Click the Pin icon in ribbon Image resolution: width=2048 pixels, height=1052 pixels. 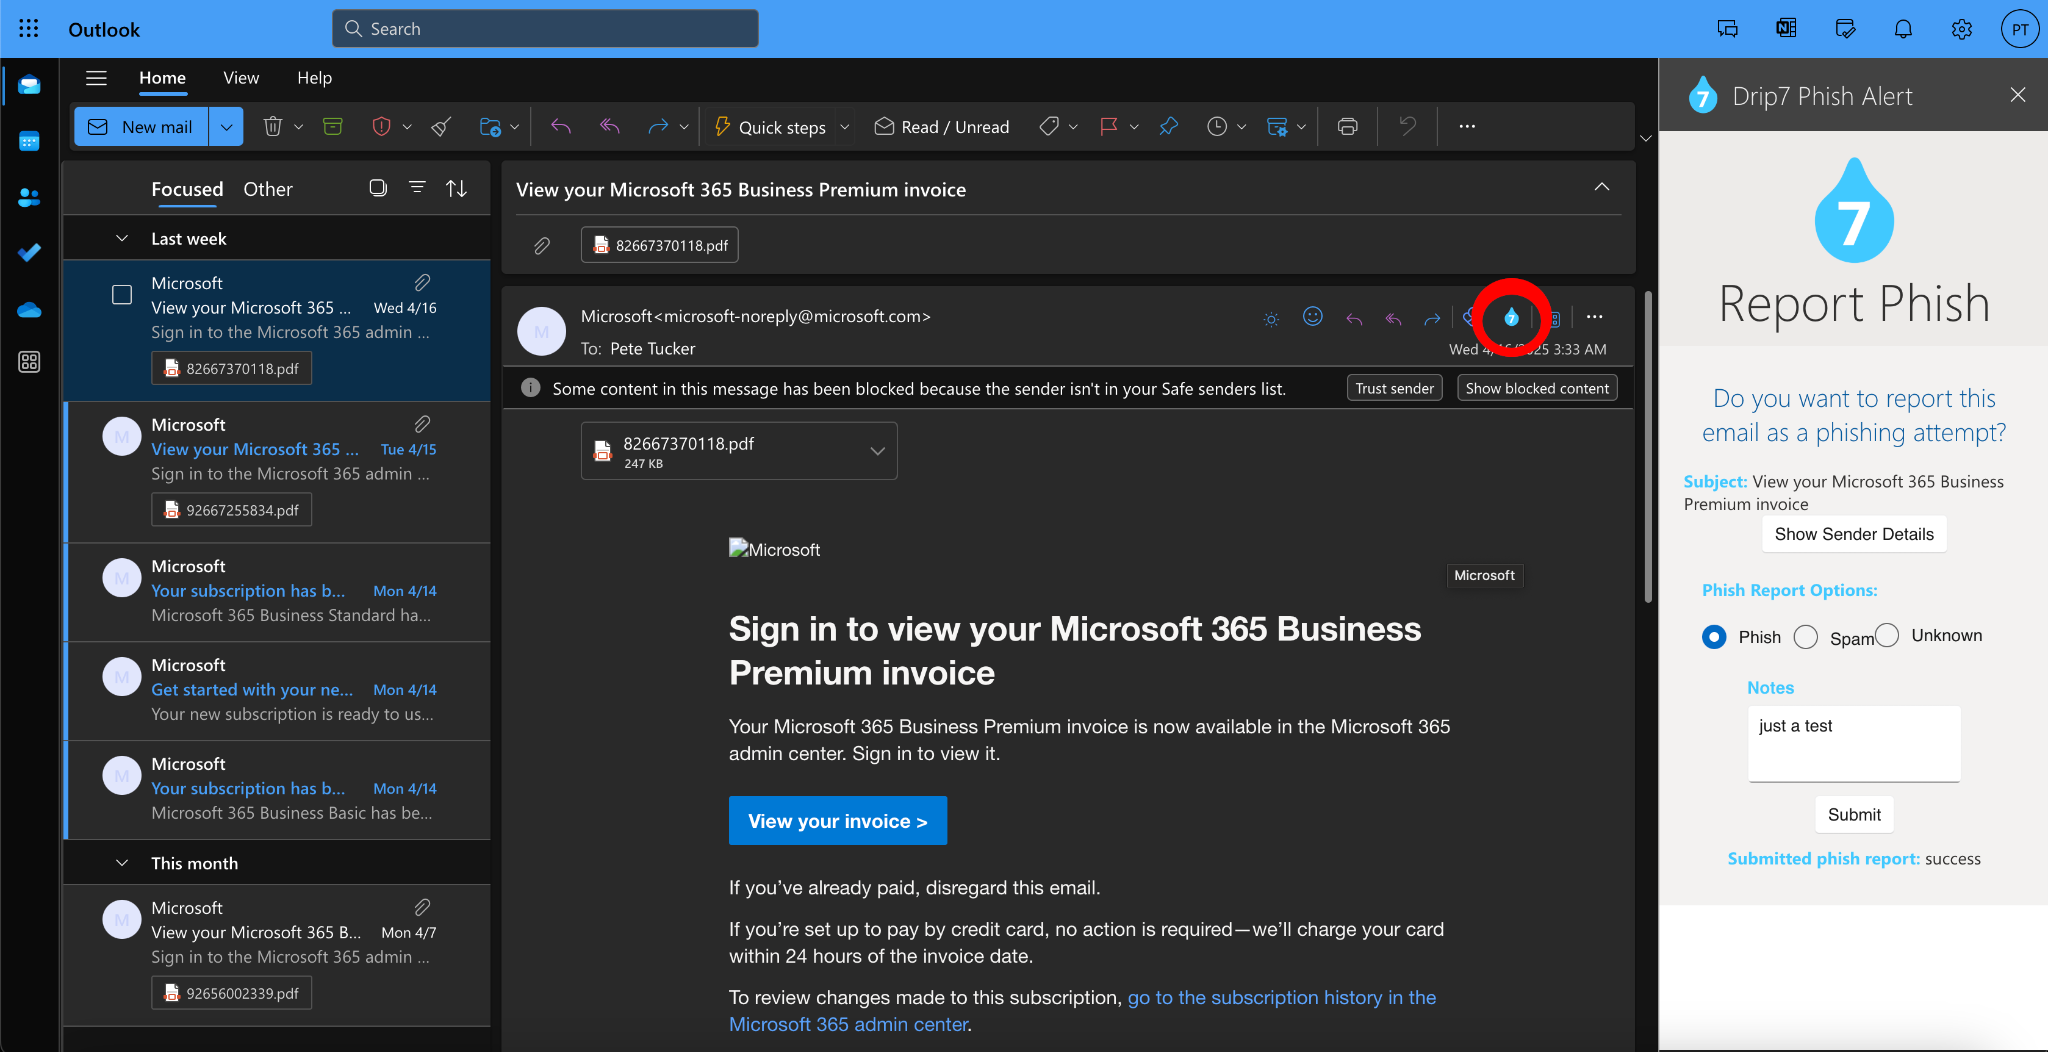[1168, 127]
